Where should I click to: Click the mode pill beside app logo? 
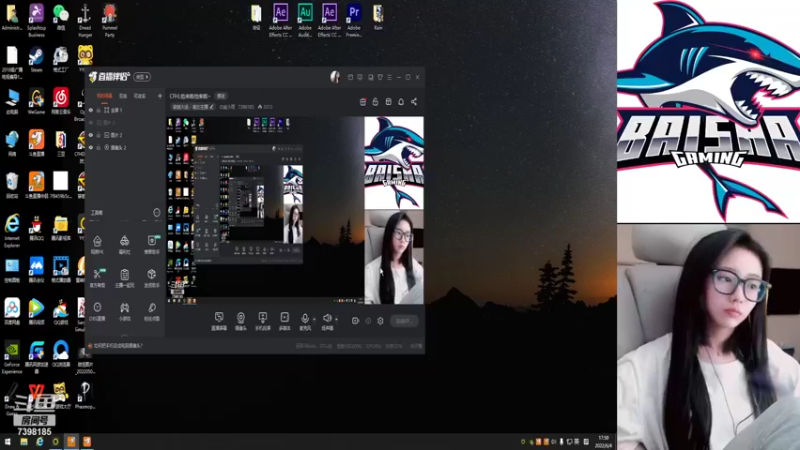(x=142, y=77)
